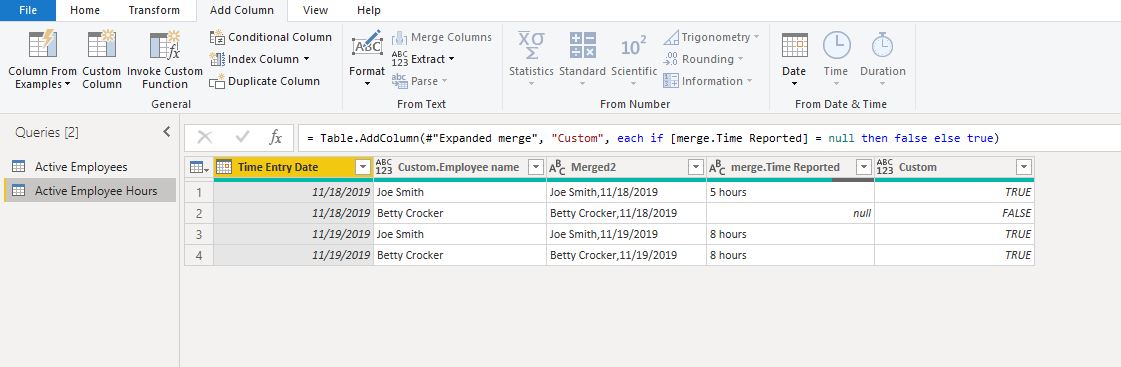Collapse the Queries pane chevron

click(x=167, y=132)
